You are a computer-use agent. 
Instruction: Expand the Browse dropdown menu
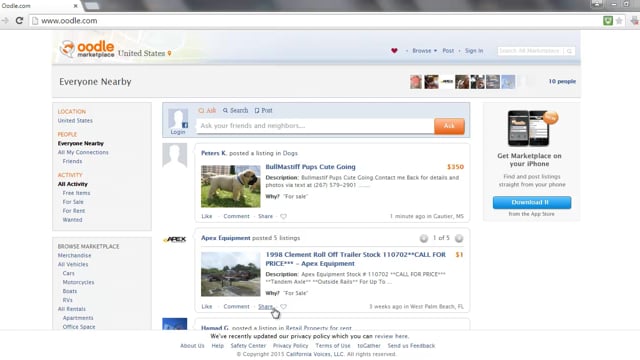point(424,51)
